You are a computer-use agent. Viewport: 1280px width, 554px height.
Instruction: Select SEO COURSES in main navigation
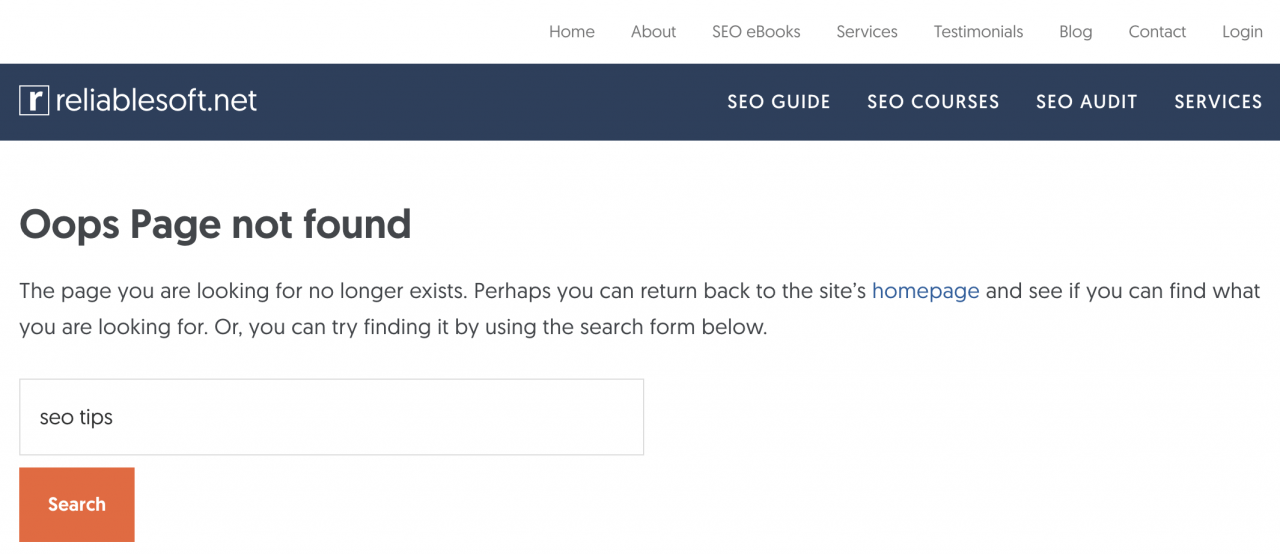click(933, 102)
